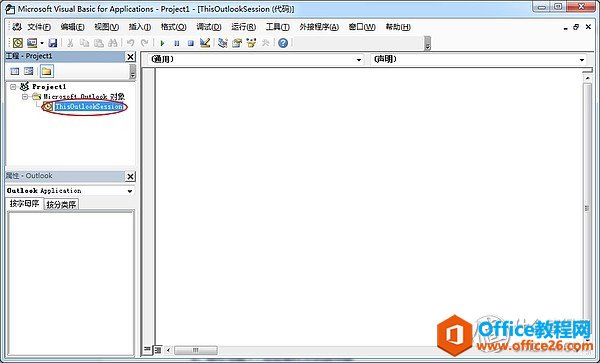Click the Reset stop icon
This screenshot has height=363, width=600.
(191, 43)
